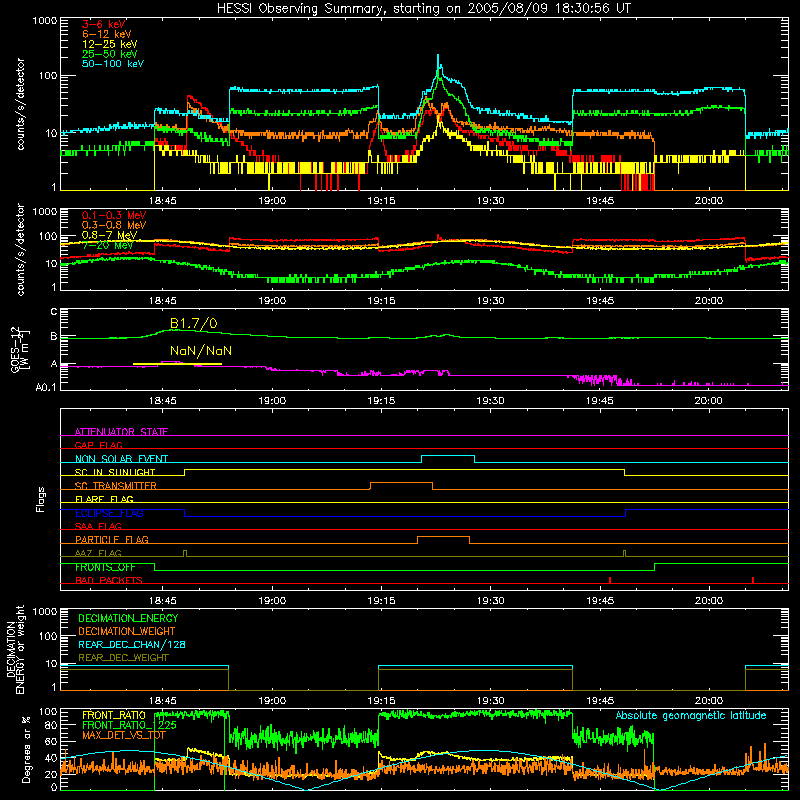The width and height of the screenshot is (800, 800).
Task: Click the REAR_DEC_WEIGHT legend label
Action: coord(123,658)
